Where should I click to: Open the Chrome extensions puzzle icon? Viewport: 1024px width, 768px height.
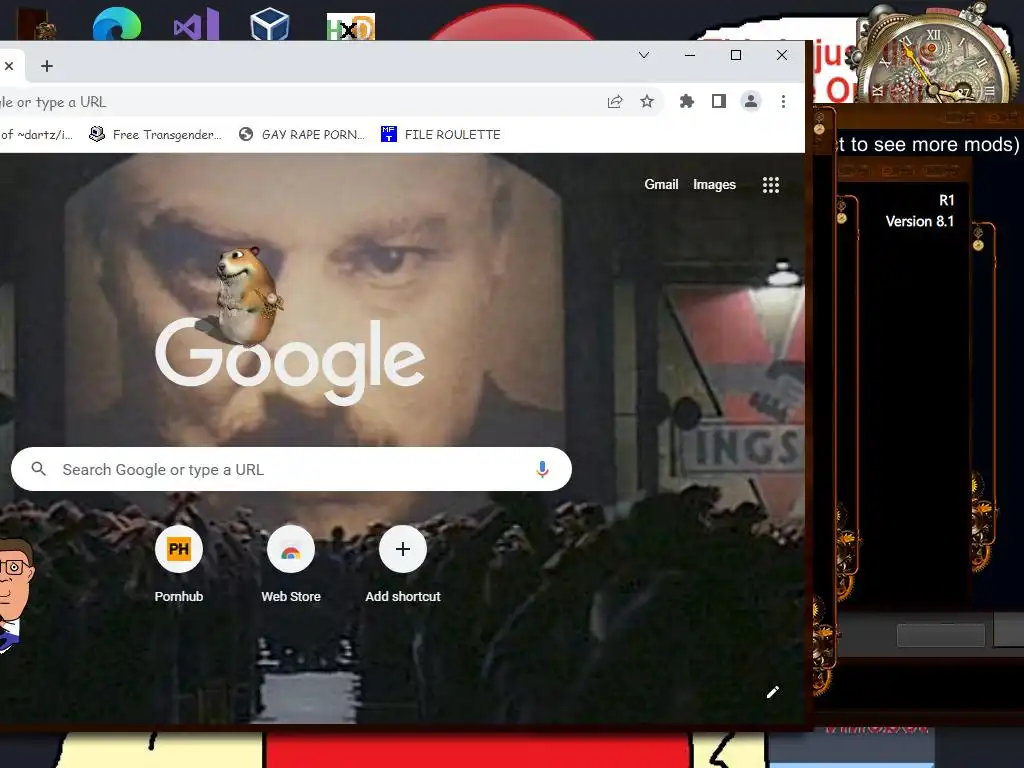click(686, 101)
